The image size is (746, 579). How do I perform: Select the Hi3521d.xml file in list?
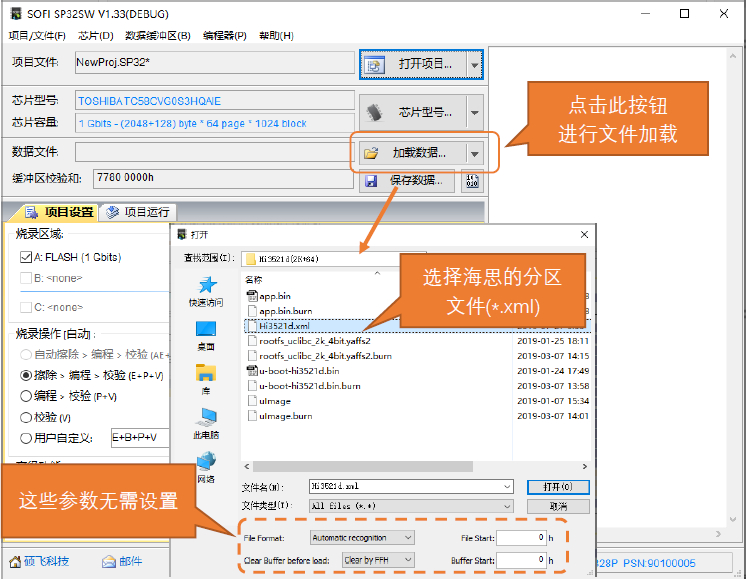(x=284, y=325)
